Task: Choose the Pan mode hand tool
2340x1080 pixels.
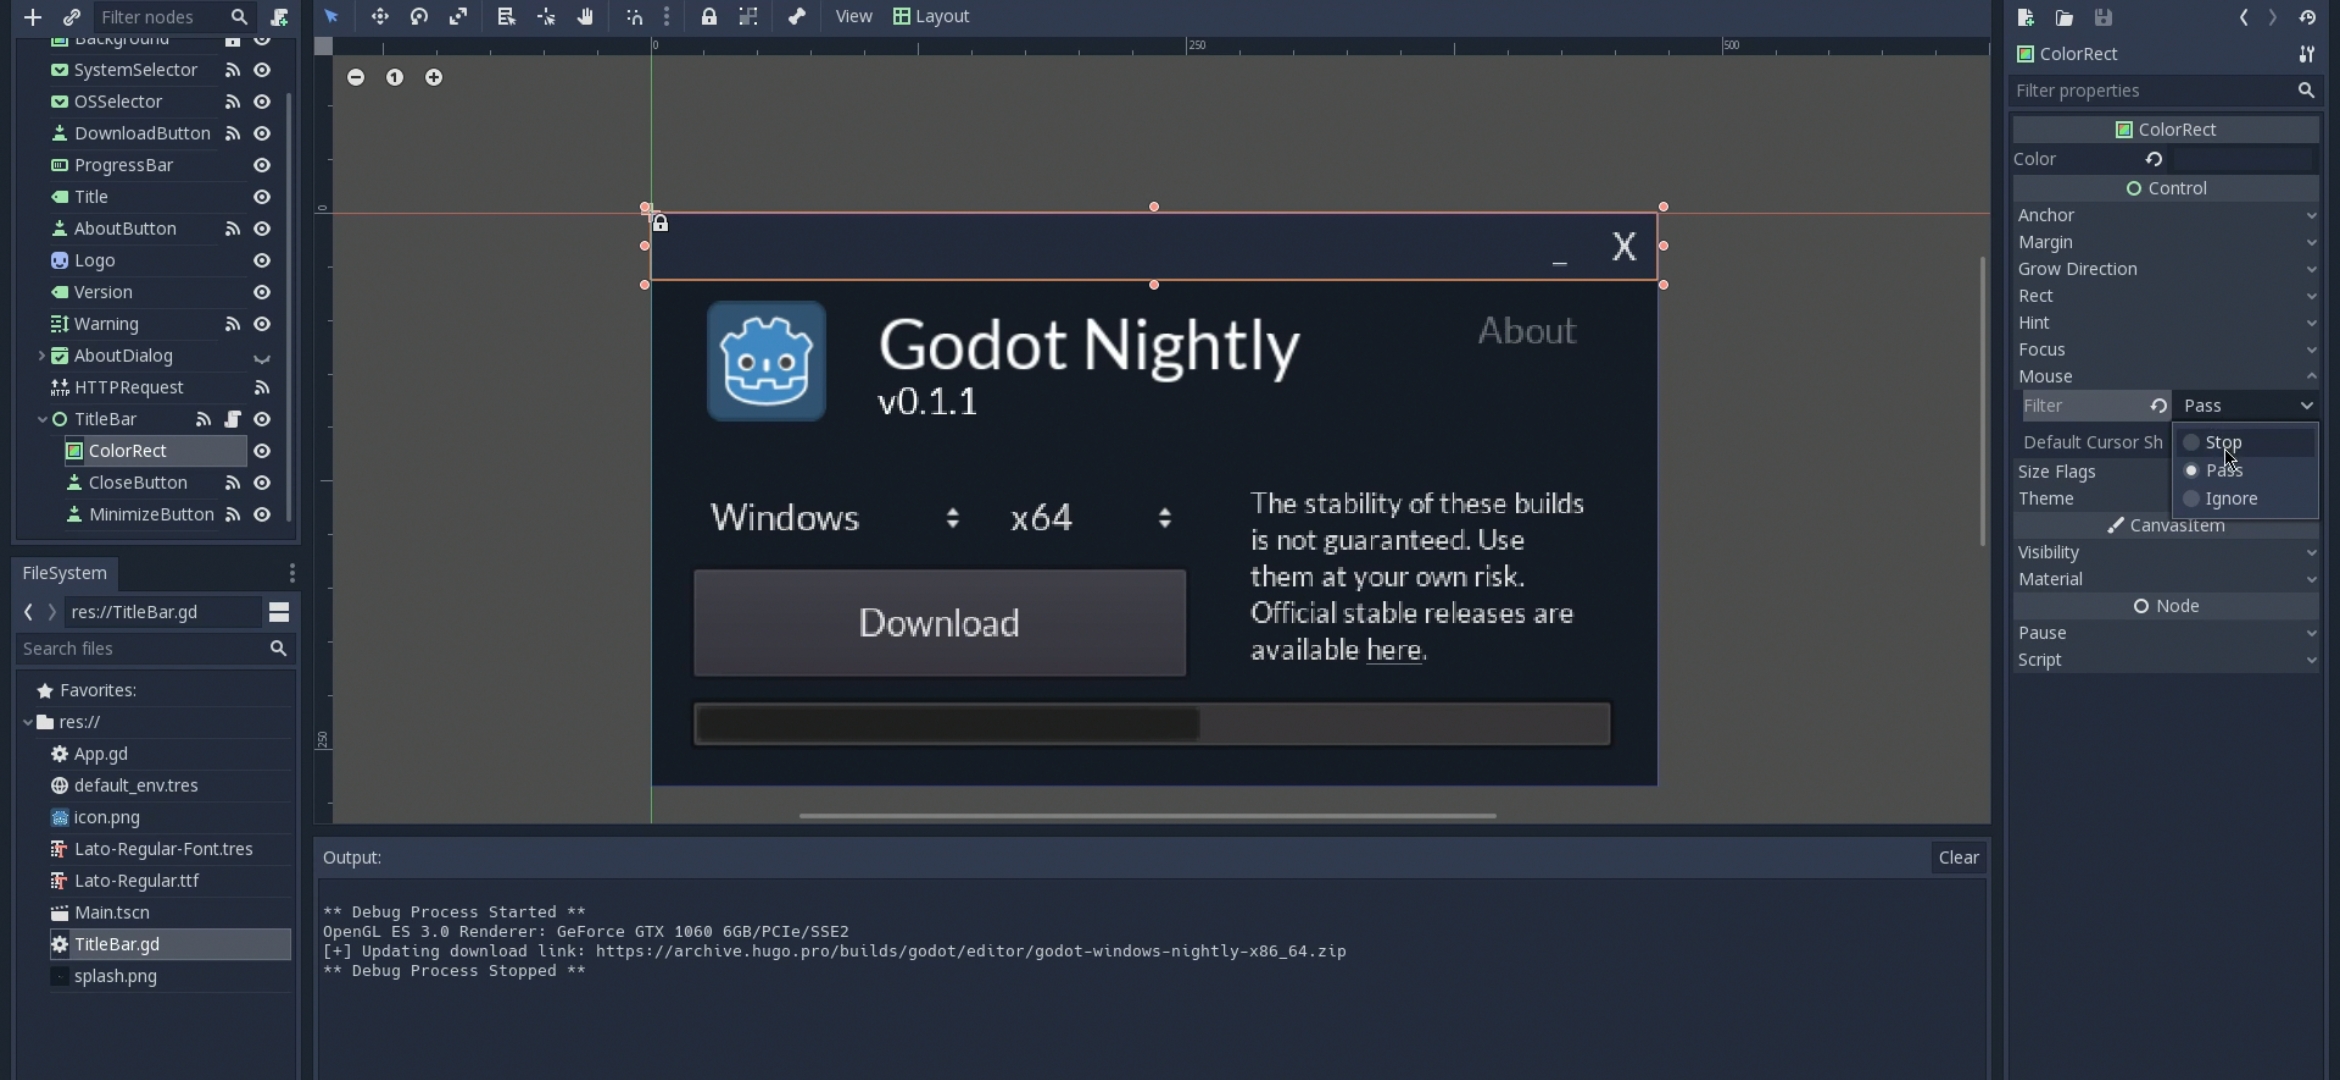Action: (x=585, y=16)
